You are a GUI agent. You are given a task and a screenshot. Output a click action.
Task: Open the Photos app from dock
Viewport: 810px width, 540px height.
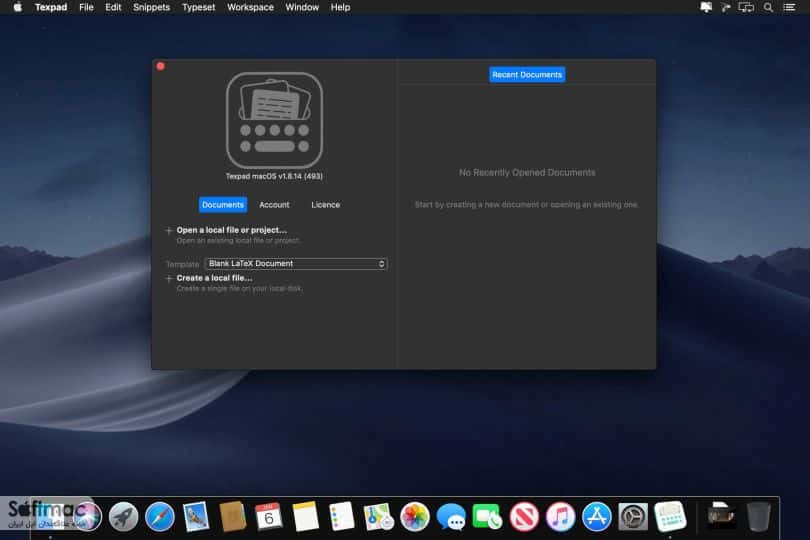[x=415, y=516]
